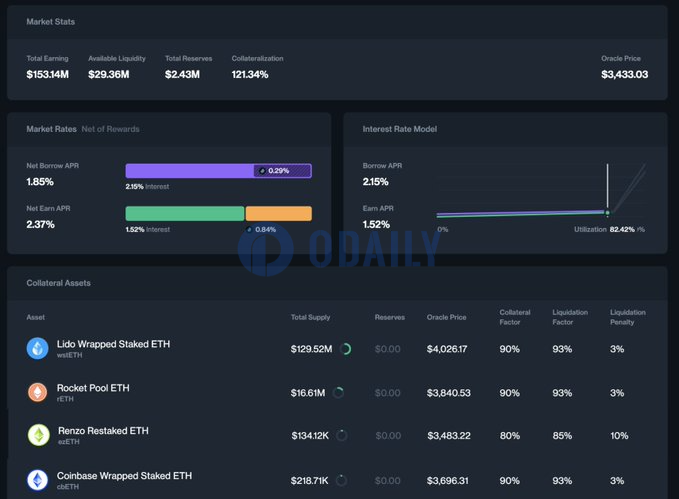
Task: Click the Net Borrow APR value 1.85%
Action: pos(40,181)
